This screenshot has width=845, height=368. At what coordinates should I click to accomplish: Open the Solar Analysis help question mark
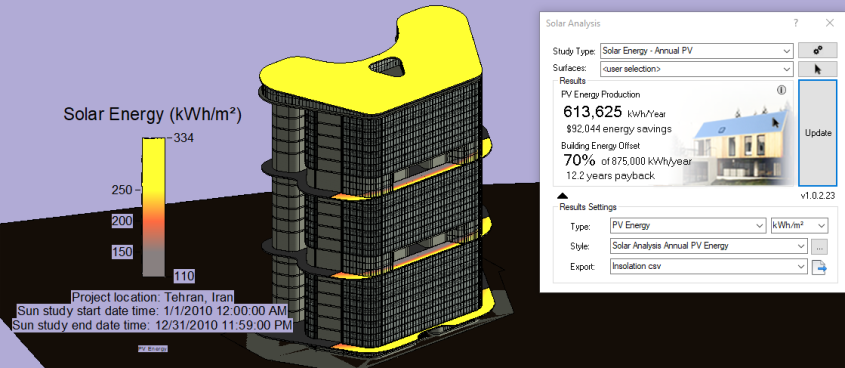tap(795, 23)
